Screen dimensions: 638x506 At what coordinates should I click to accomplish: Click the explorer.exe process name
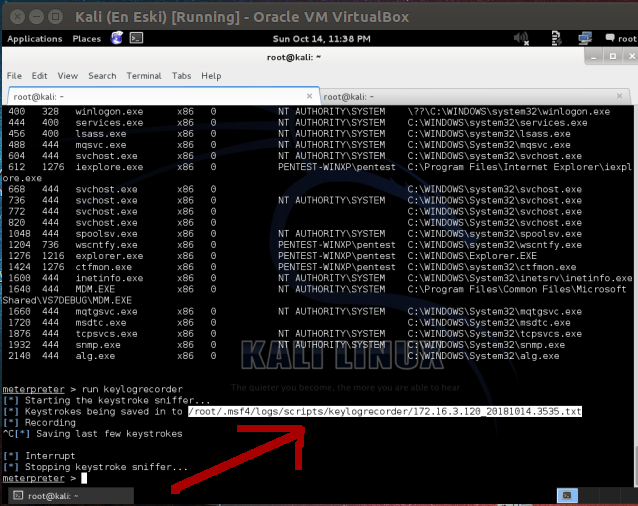tap(109, 256)
